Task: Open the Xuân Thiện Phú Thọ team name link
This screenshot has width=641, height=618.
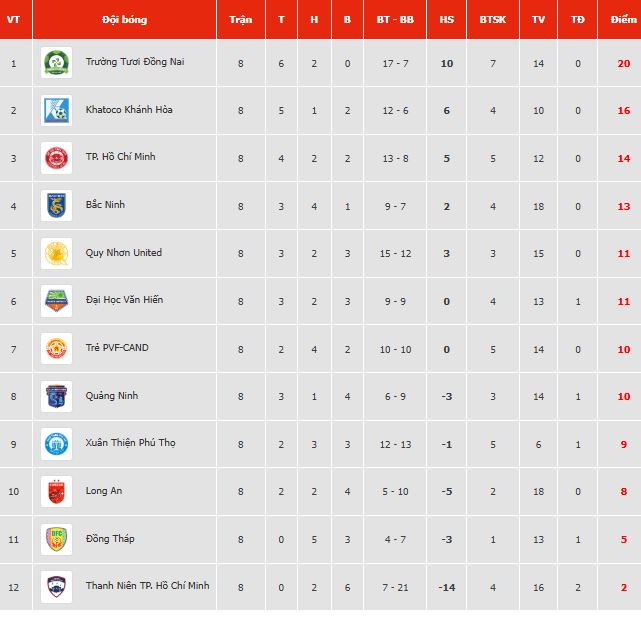Action: click(x=130, y=443)
